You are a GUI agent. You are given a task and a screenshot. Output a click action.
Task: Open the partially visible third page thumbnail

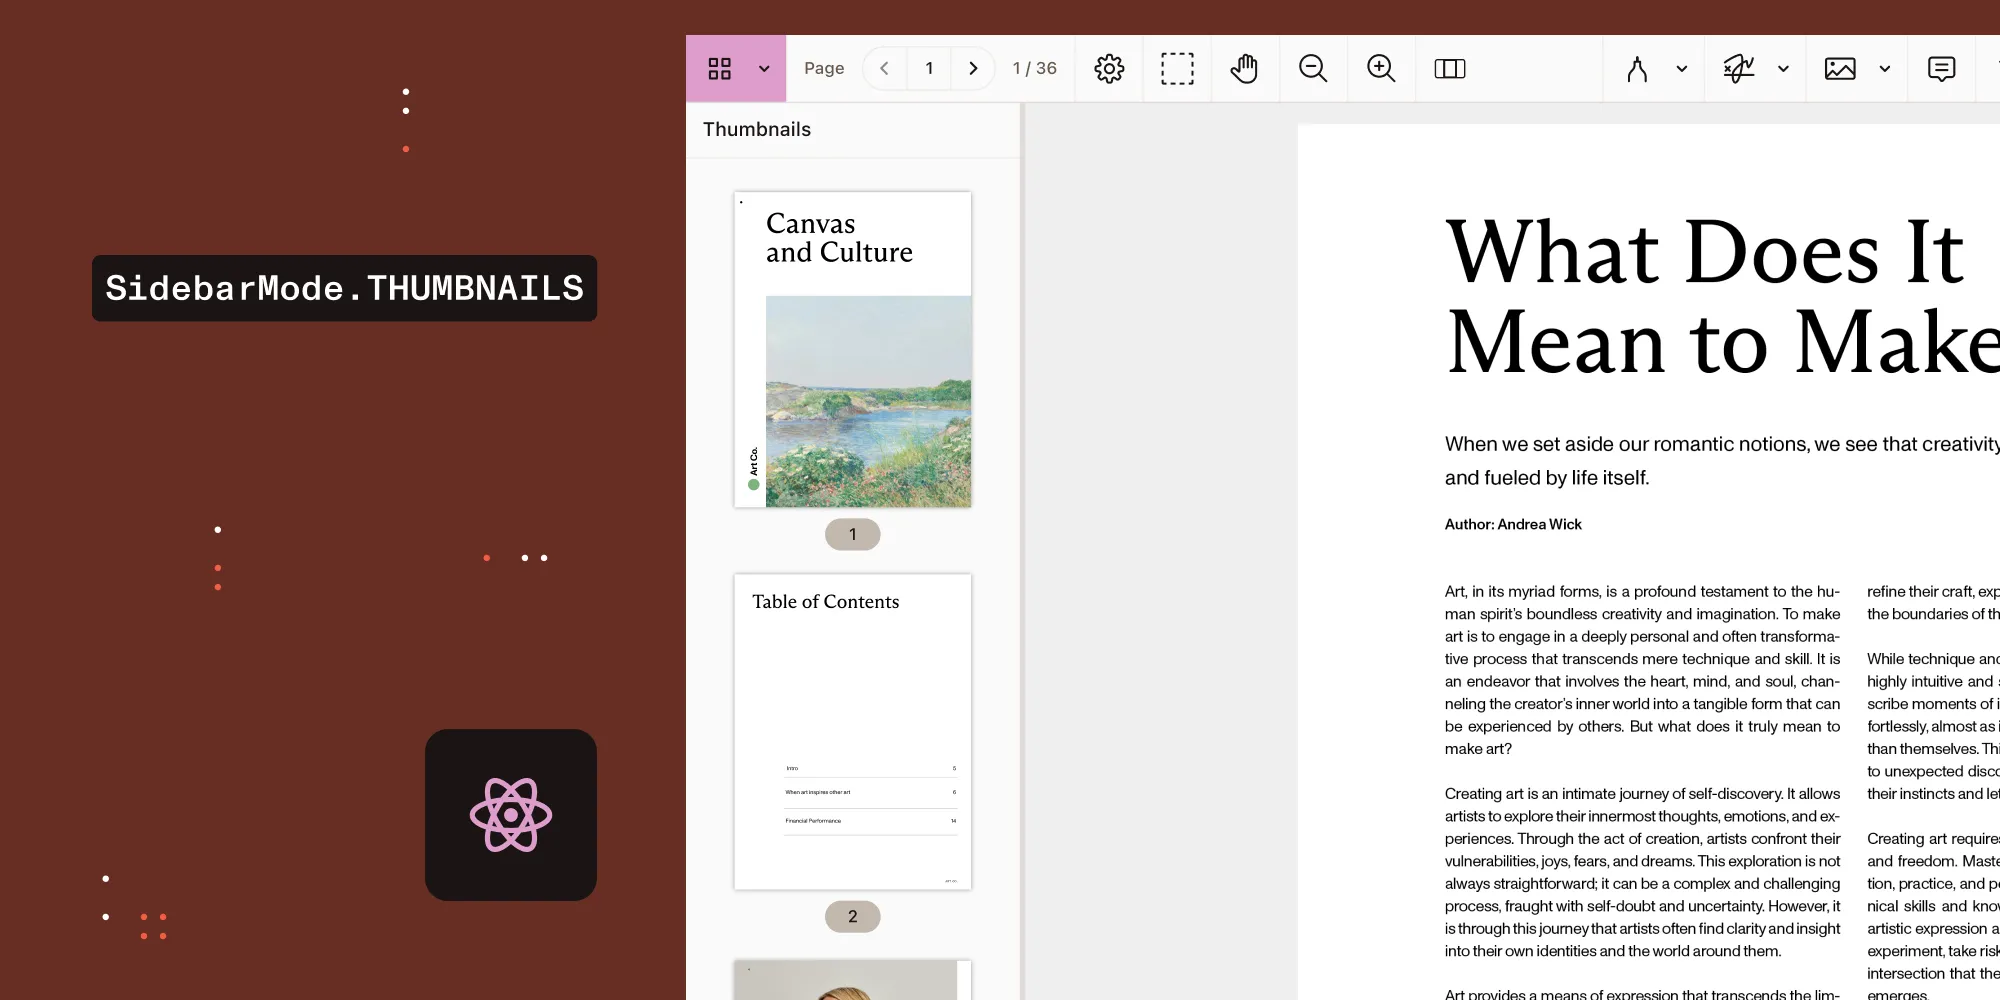coord(853,980)
